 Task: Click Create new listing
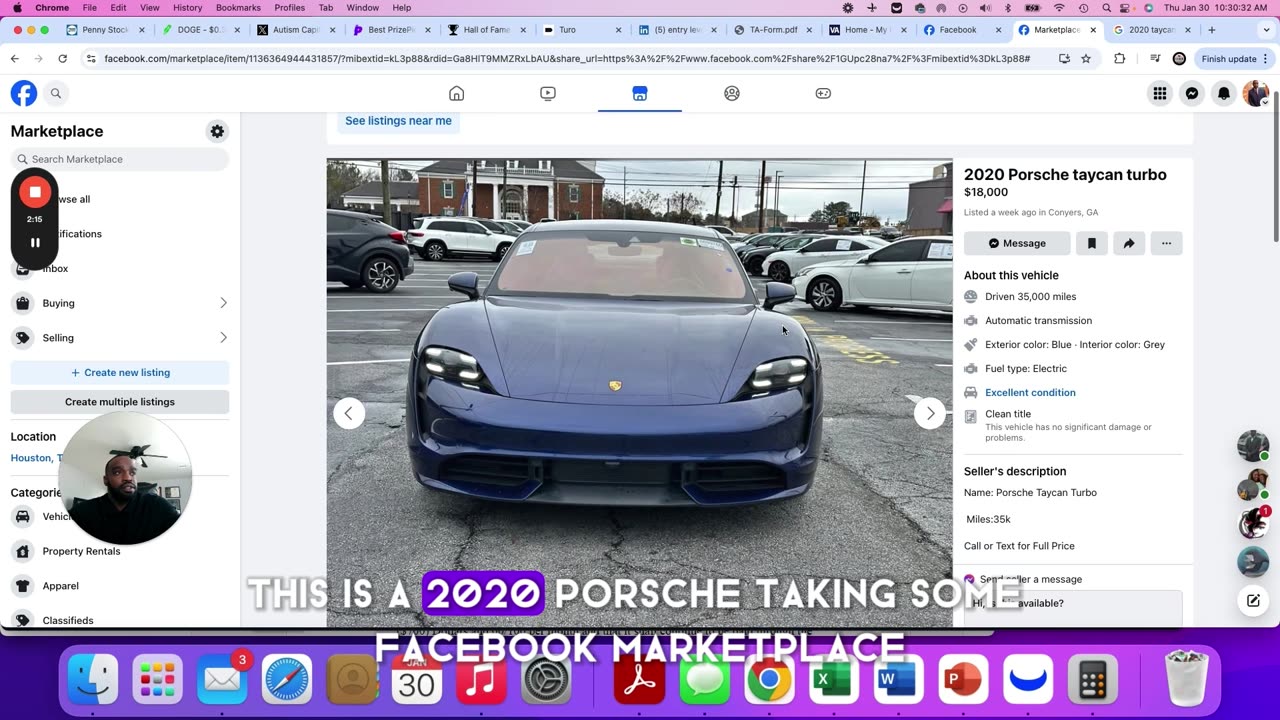pos(120,372)
